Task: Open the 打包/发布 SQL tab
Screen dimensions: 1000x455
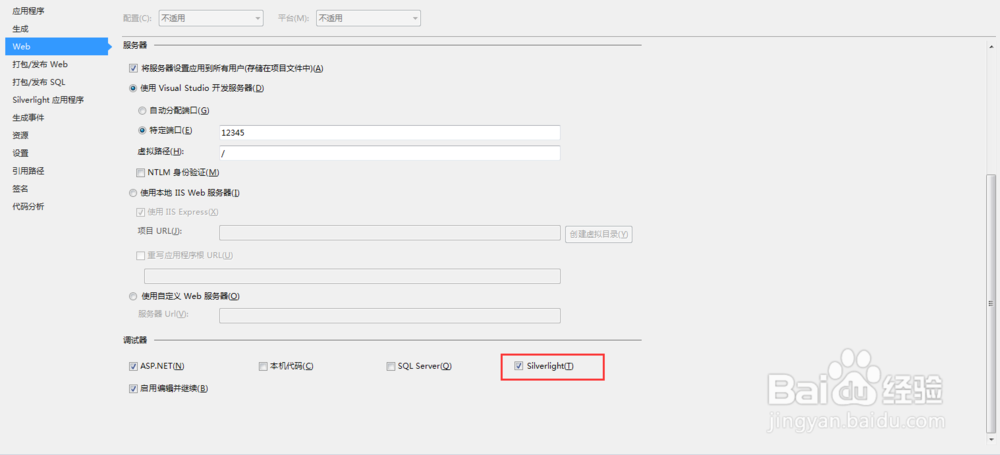Action: coord(38,82)
